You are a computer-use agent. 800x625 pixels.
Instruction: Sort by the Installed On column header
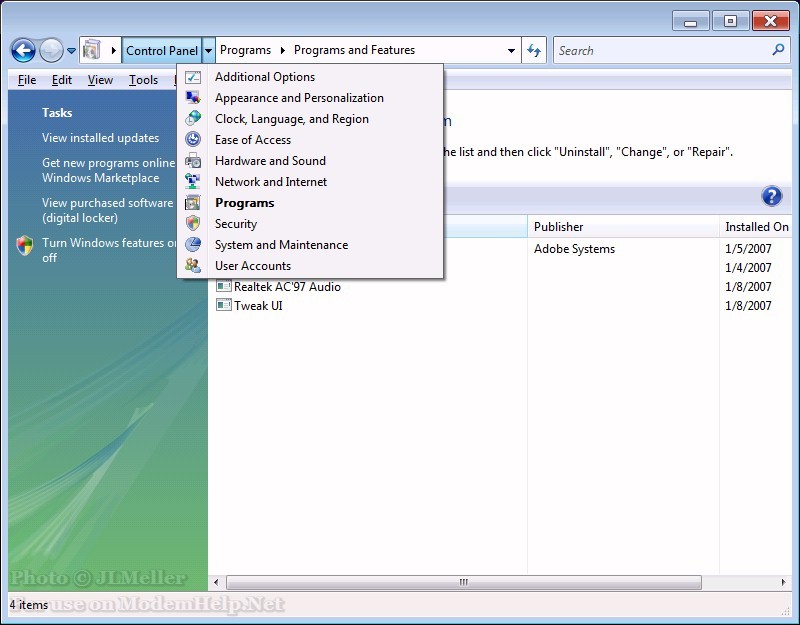click(x=756, y=227)
